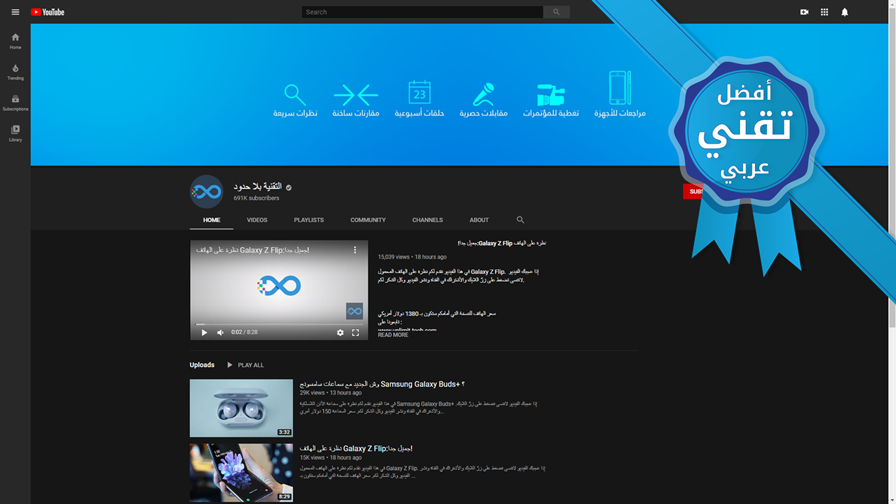The height and width of the screenshot is (504, 896).
Task: Switch to the Home tab
Action: point(211,220)
